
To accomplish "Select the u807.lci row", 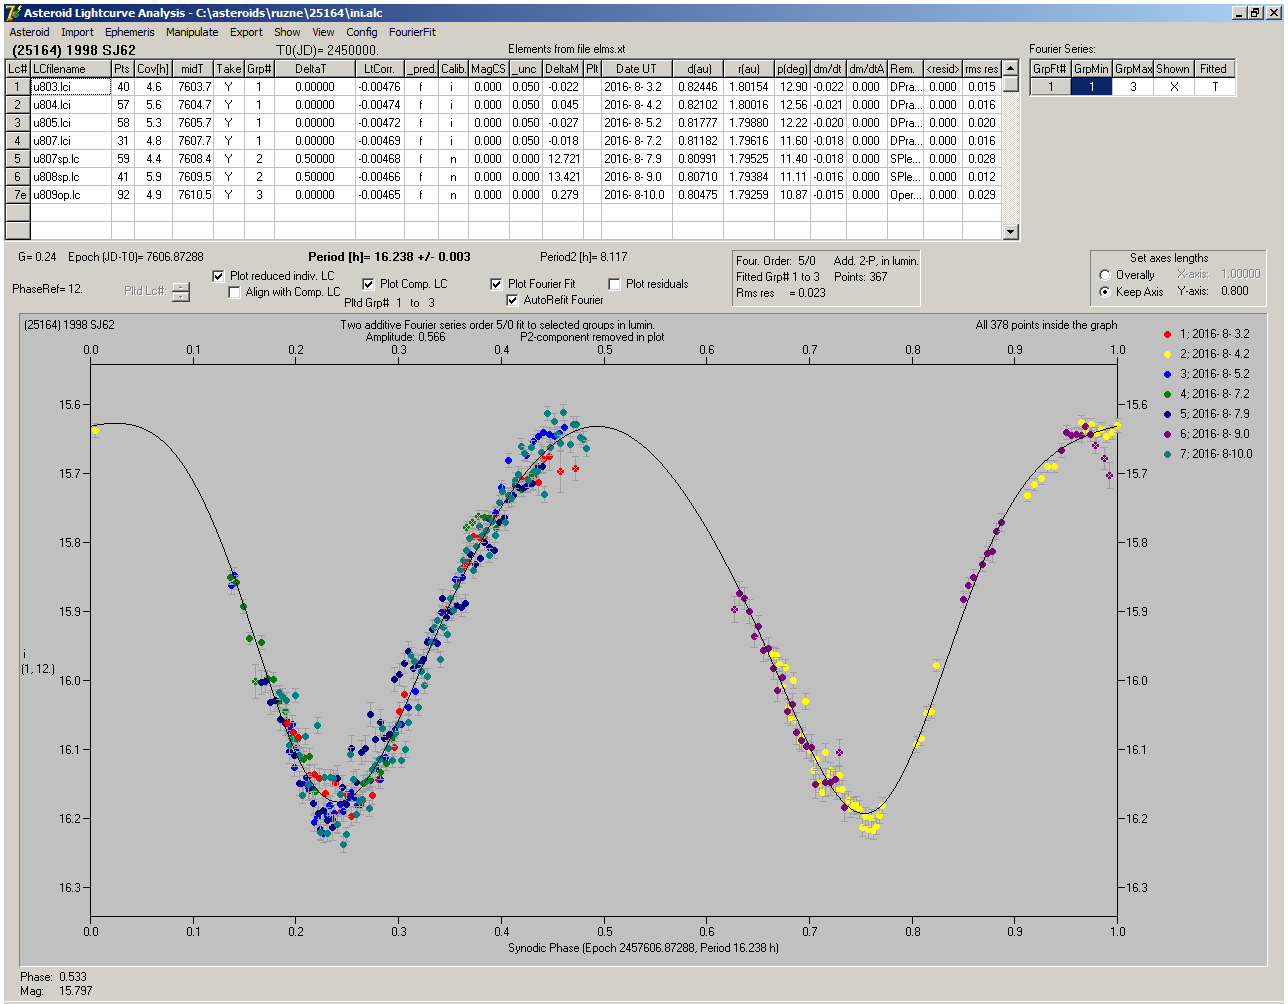I will coord(503,141).
